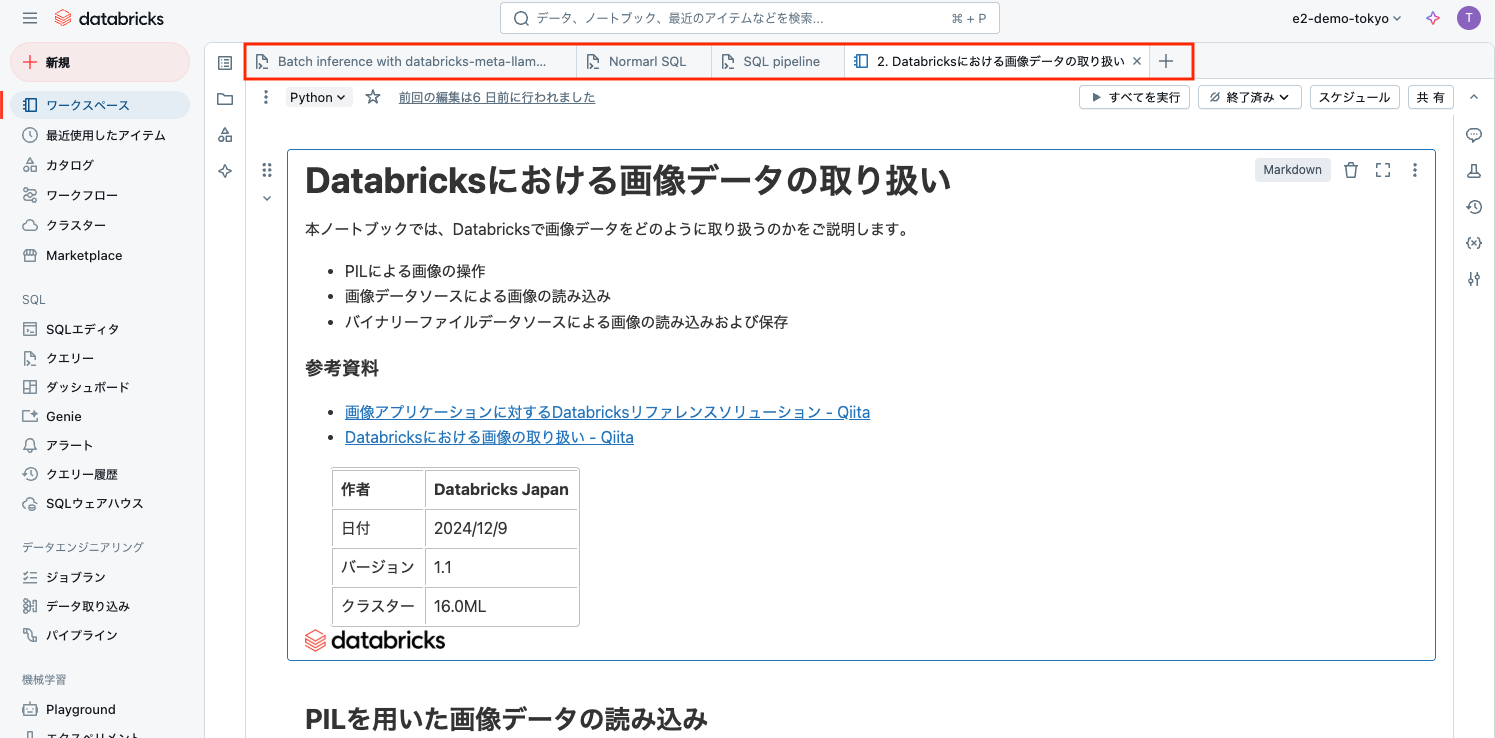Open the 終了済み cluster attach dropdown
Viewport: 1495px width, 738px height.
click(x=1249, y=97)
